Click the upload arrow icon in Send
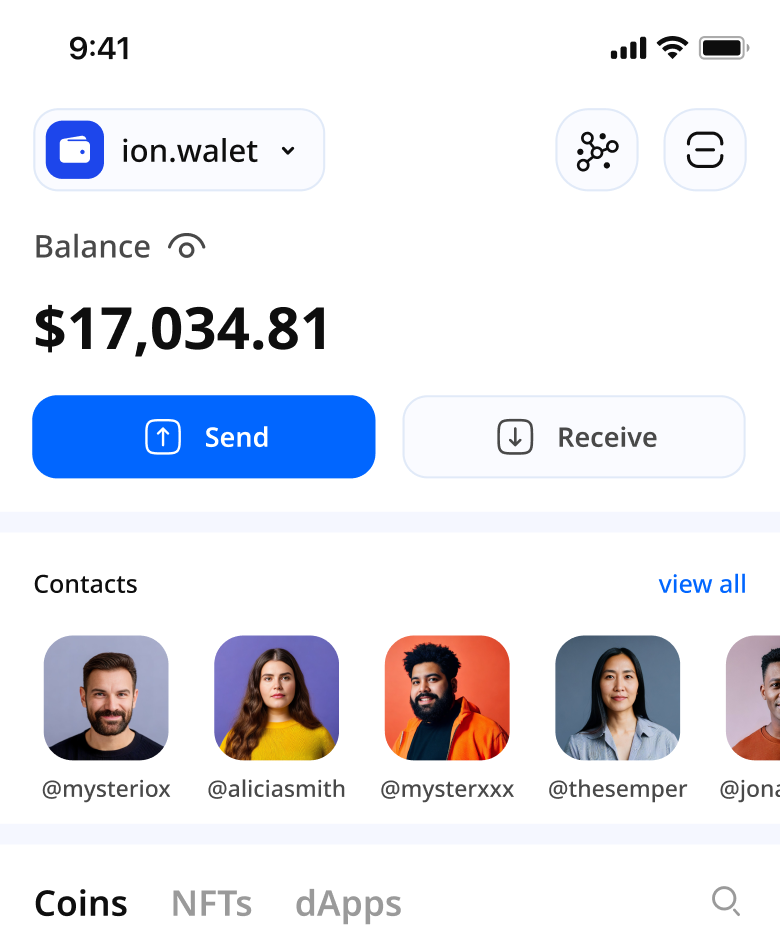 163,437
